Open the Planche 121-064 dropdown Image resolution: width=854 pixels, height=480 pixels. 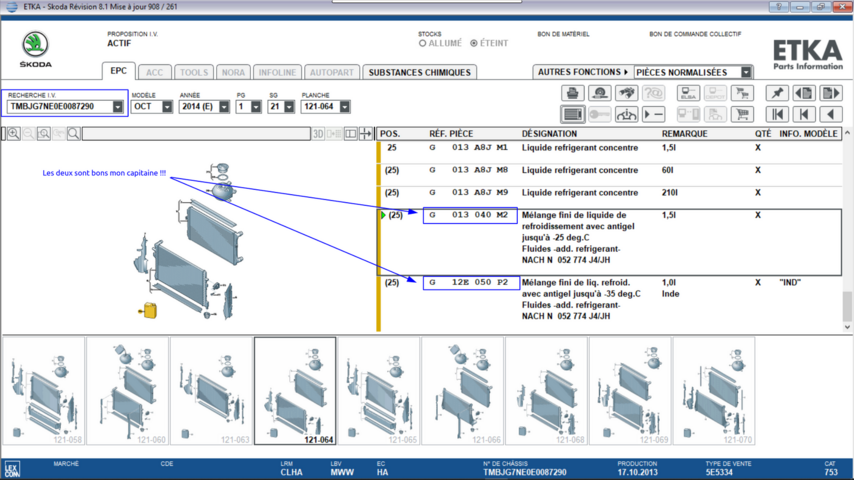tap(344, 107)
